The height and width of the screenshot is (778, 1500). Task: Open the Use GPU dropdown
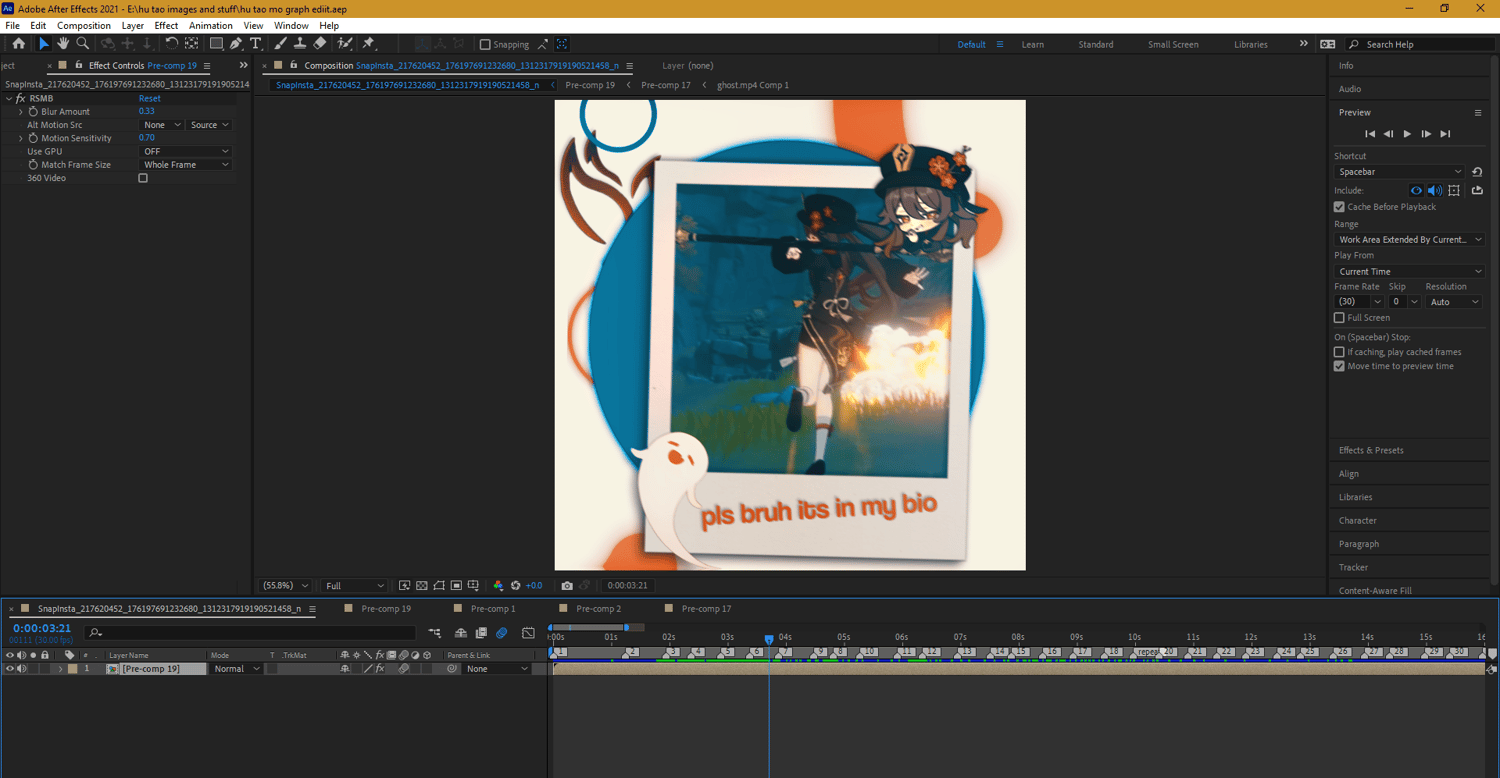186,151
